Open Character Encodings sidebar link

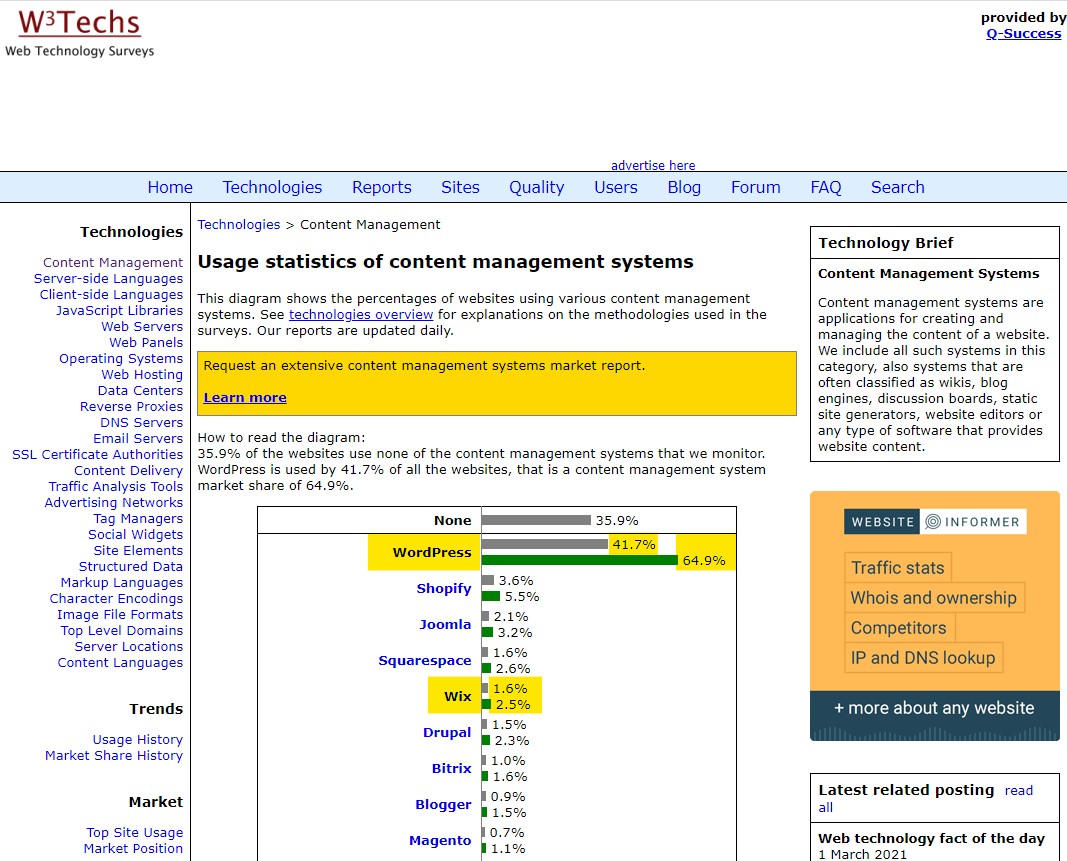pos(116,598)
